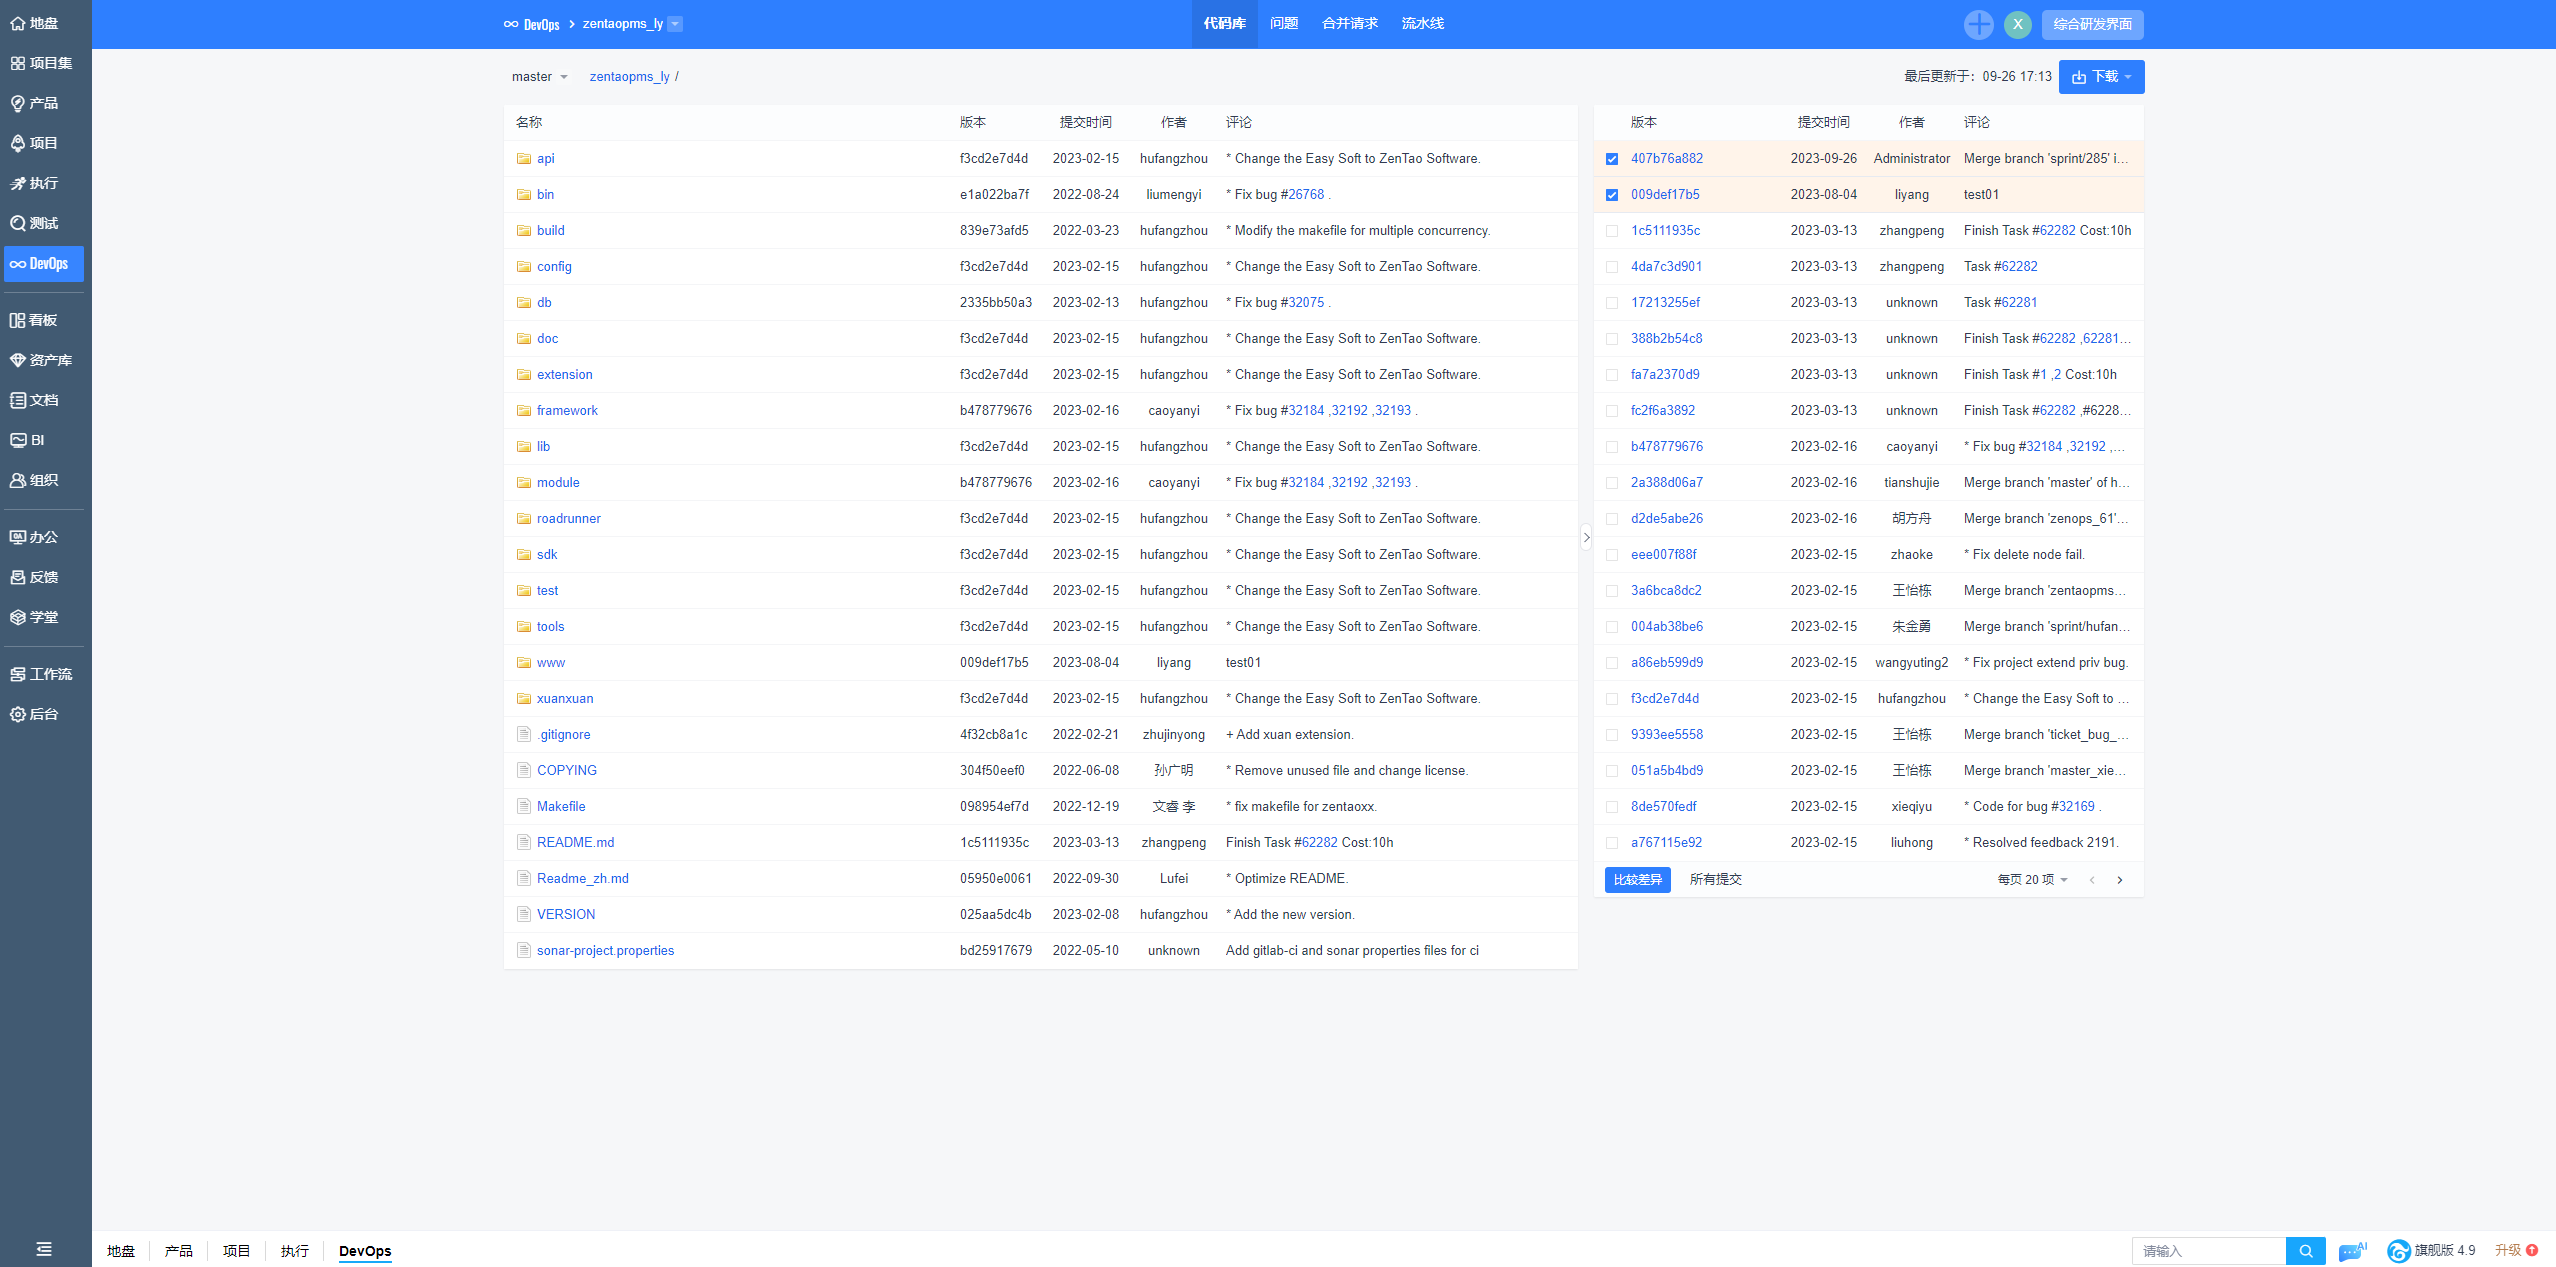
Task: Check commit 1c5111935c checkbox
Action: 1612,231
